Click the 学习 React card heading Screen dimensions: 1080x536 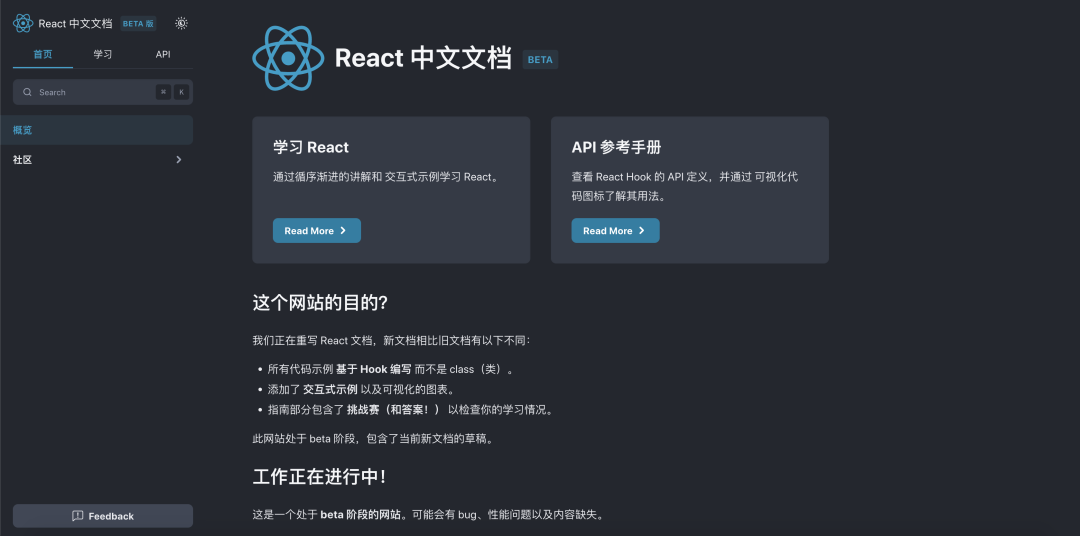point(311,147)
